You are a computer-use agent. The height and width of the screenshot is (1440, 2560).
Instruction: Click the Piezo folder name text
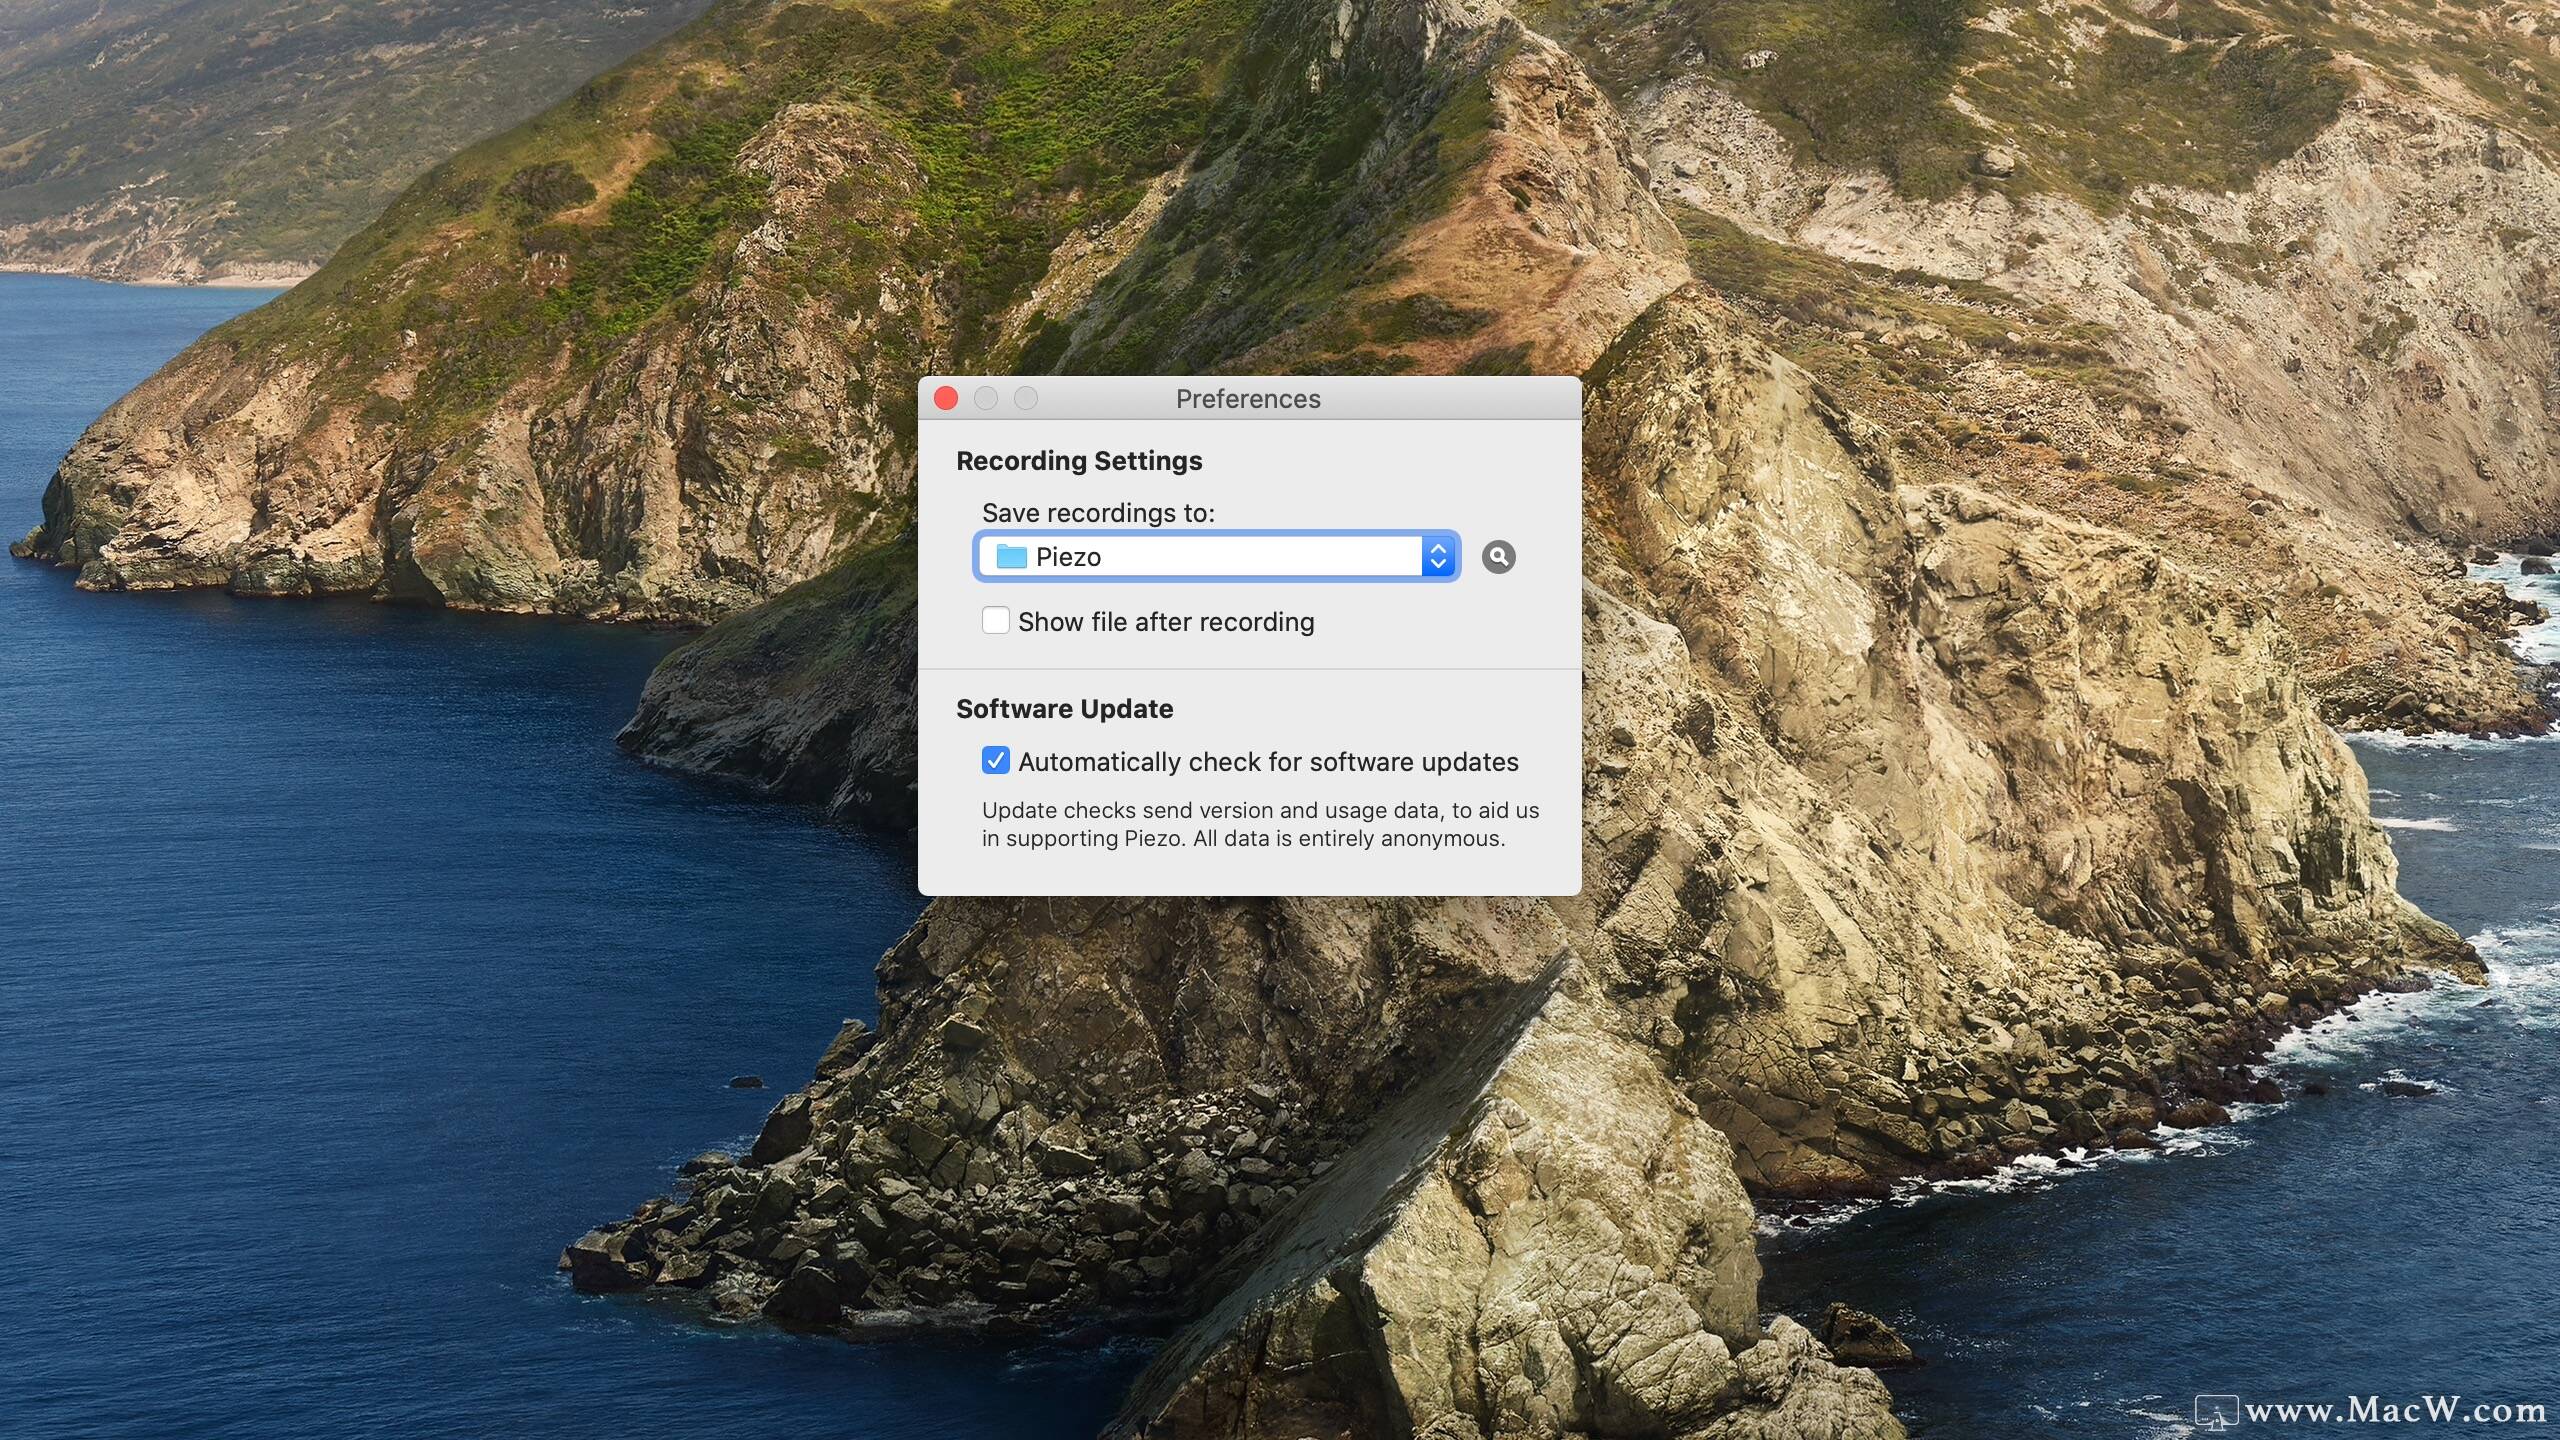tap(1068, 557)
